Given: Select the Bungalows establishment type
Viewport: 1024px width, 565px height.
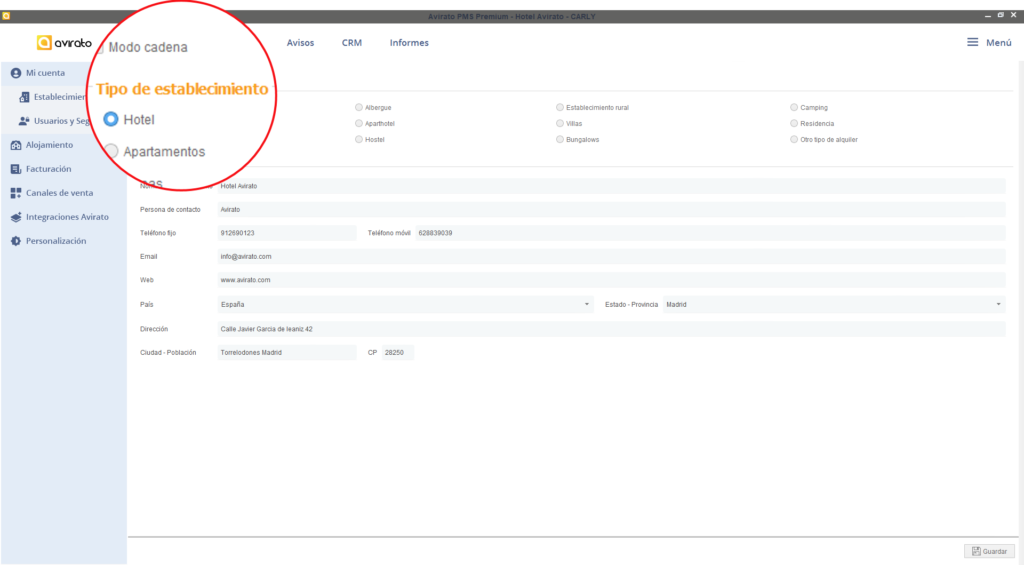Looking at the screenshot, I should pyautogui.click(x=560, y=139).
